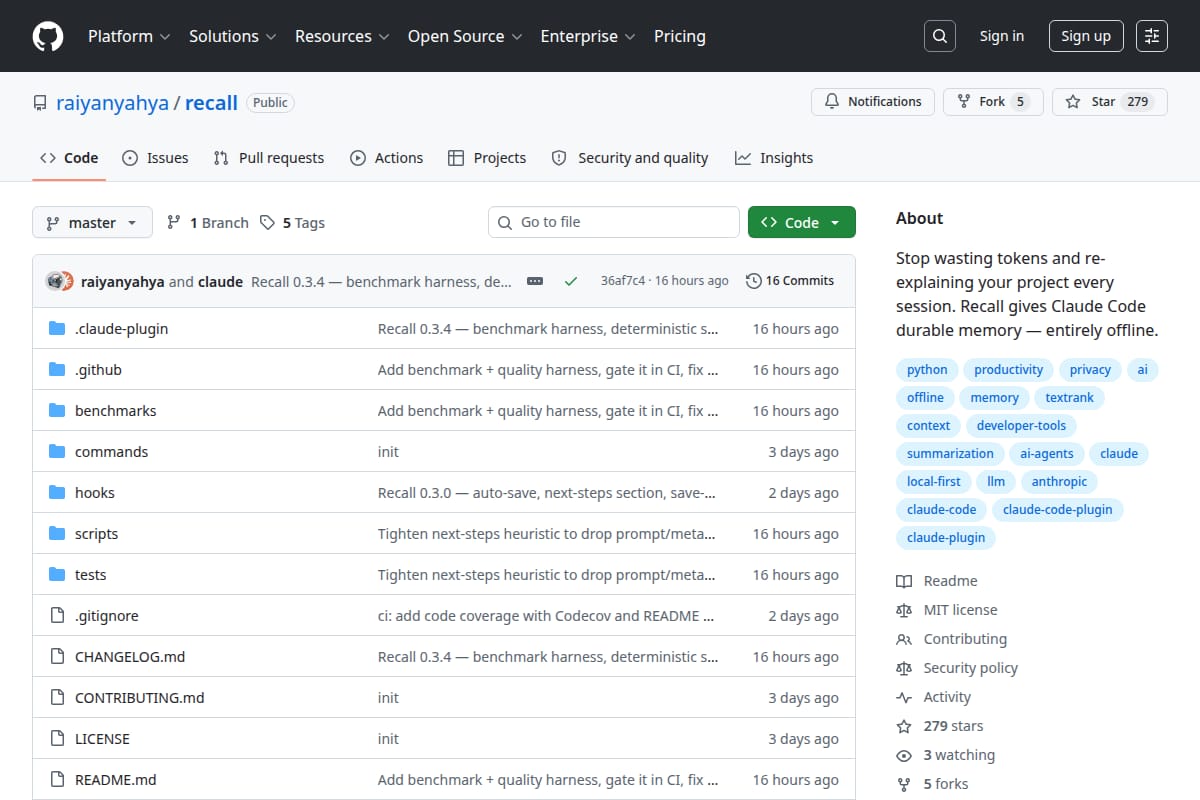The width and height of the screenshot is (1200, 800).
Task: Click the book icon next to Readme
Action: 904,581
